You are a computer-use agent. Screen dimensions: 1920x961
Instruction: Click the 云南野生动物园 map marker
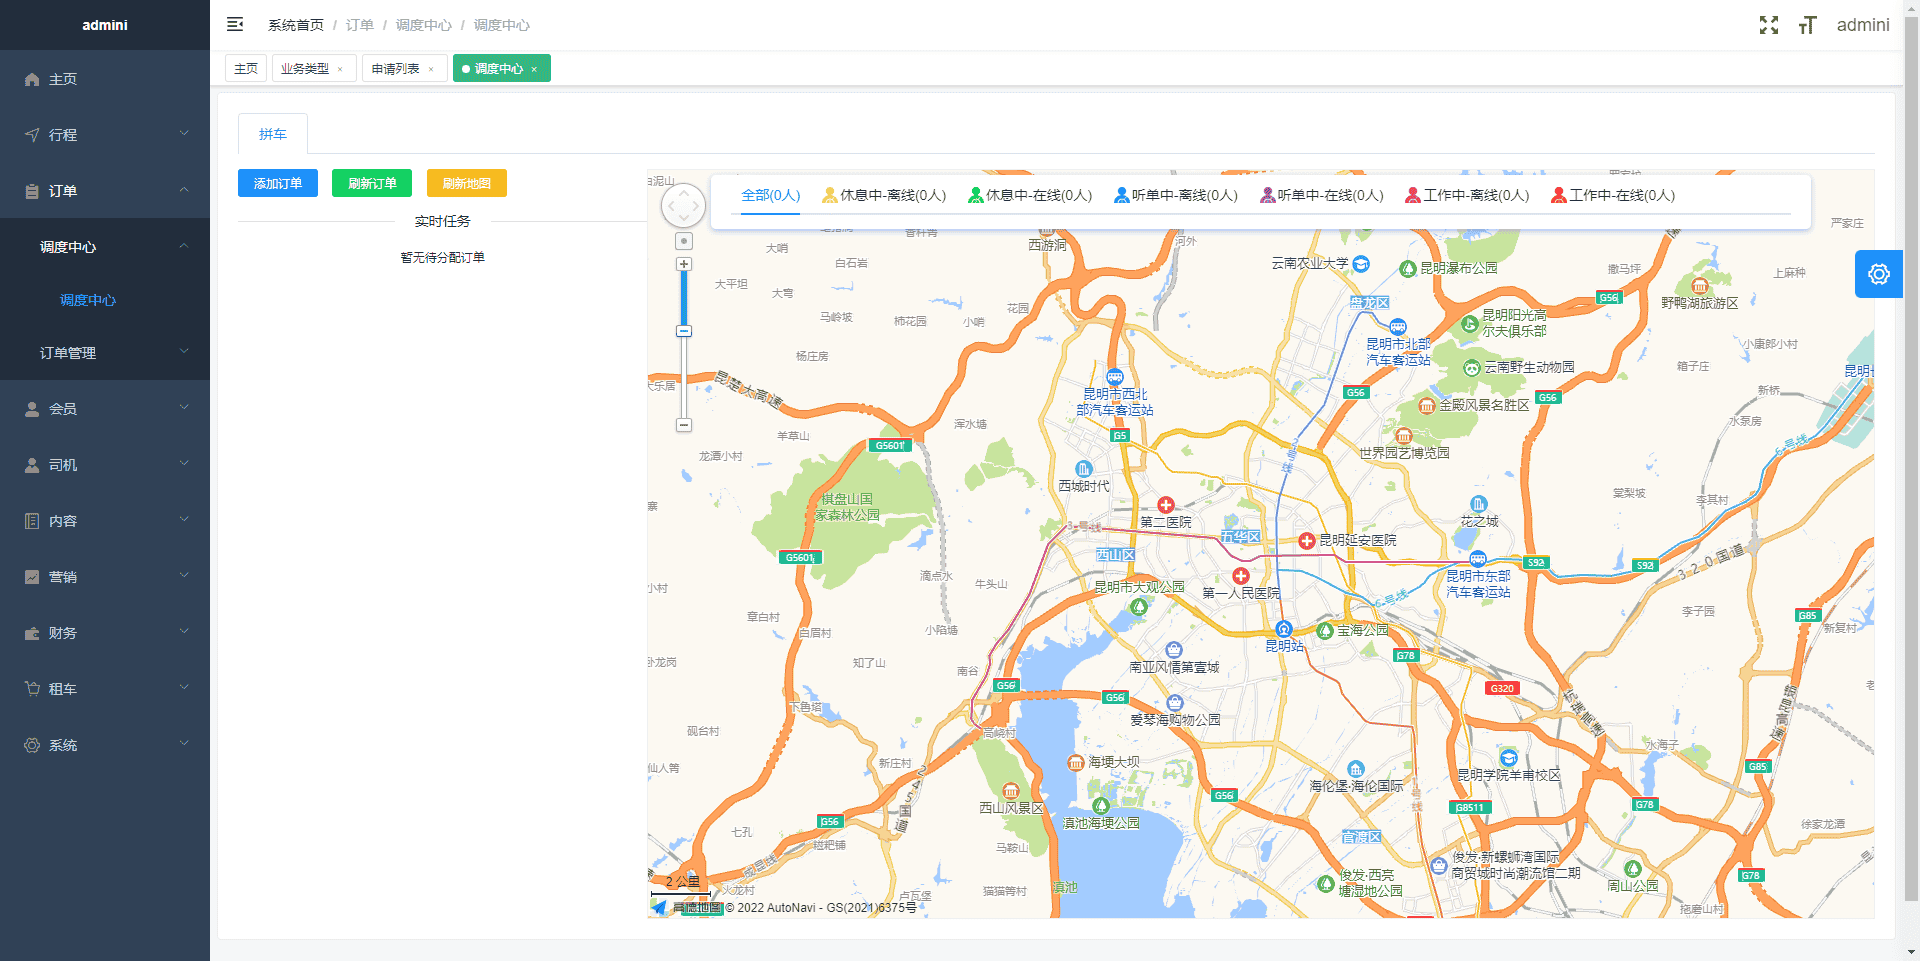1472,368
